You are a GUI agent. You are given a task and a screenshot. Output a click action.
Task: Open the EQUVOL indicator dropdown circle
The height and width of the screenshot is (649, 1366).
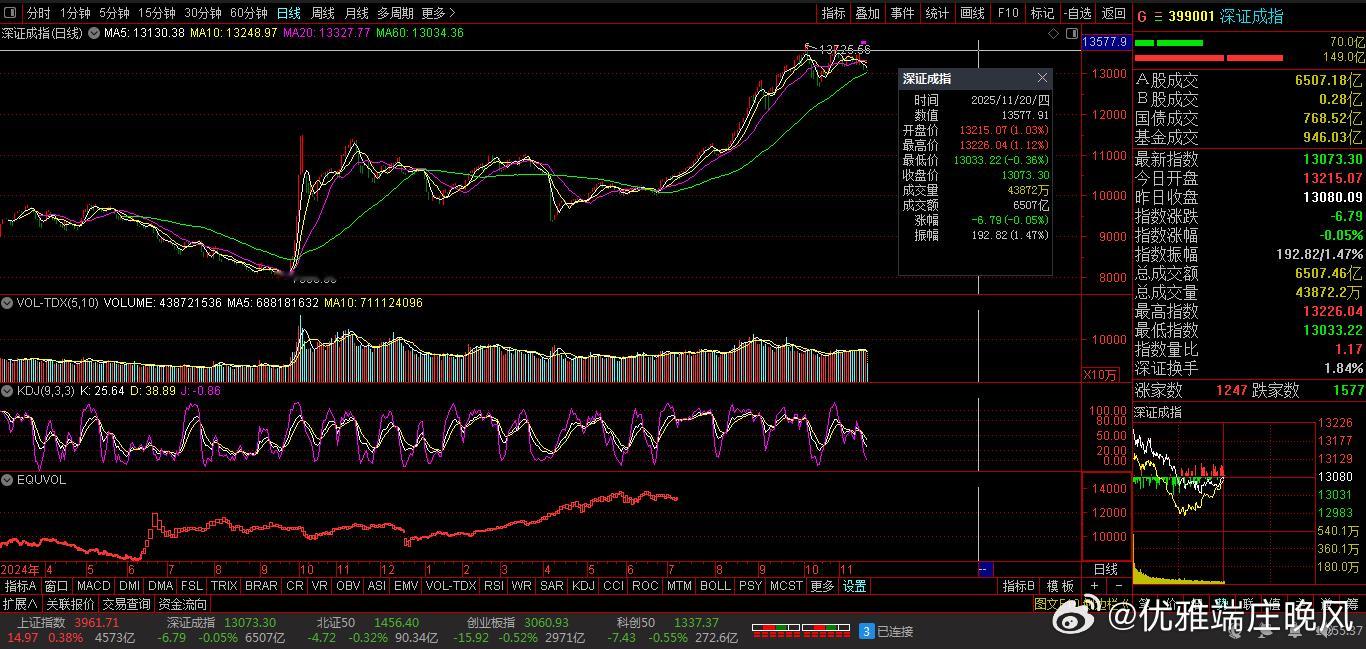[x=9, y=480]
